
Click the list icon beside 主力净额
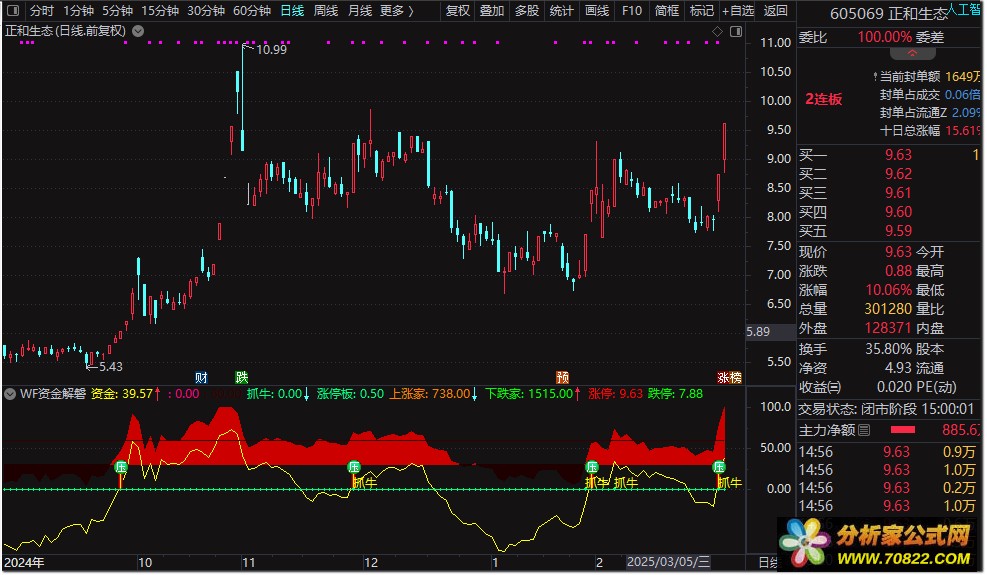coord(864,430)
